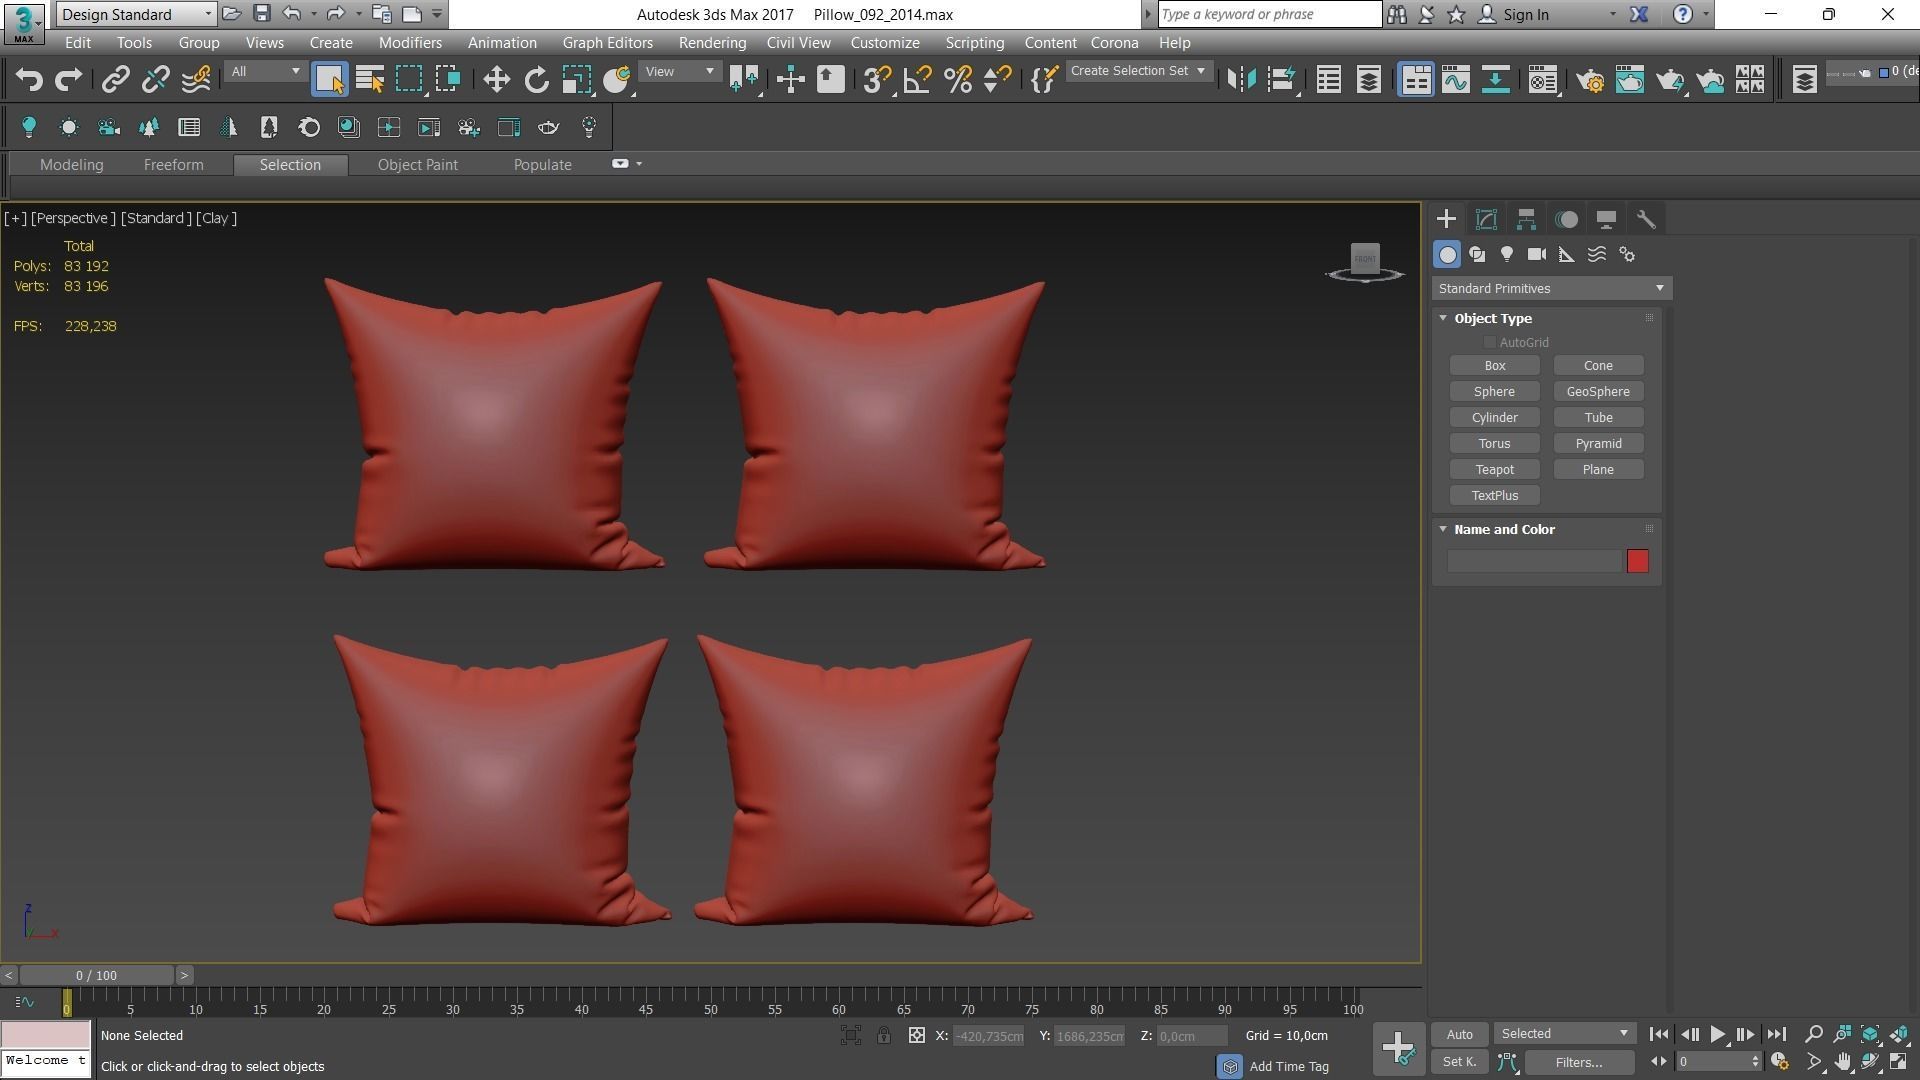
Task: Open the Align tool
Action: pos(1282,80)
